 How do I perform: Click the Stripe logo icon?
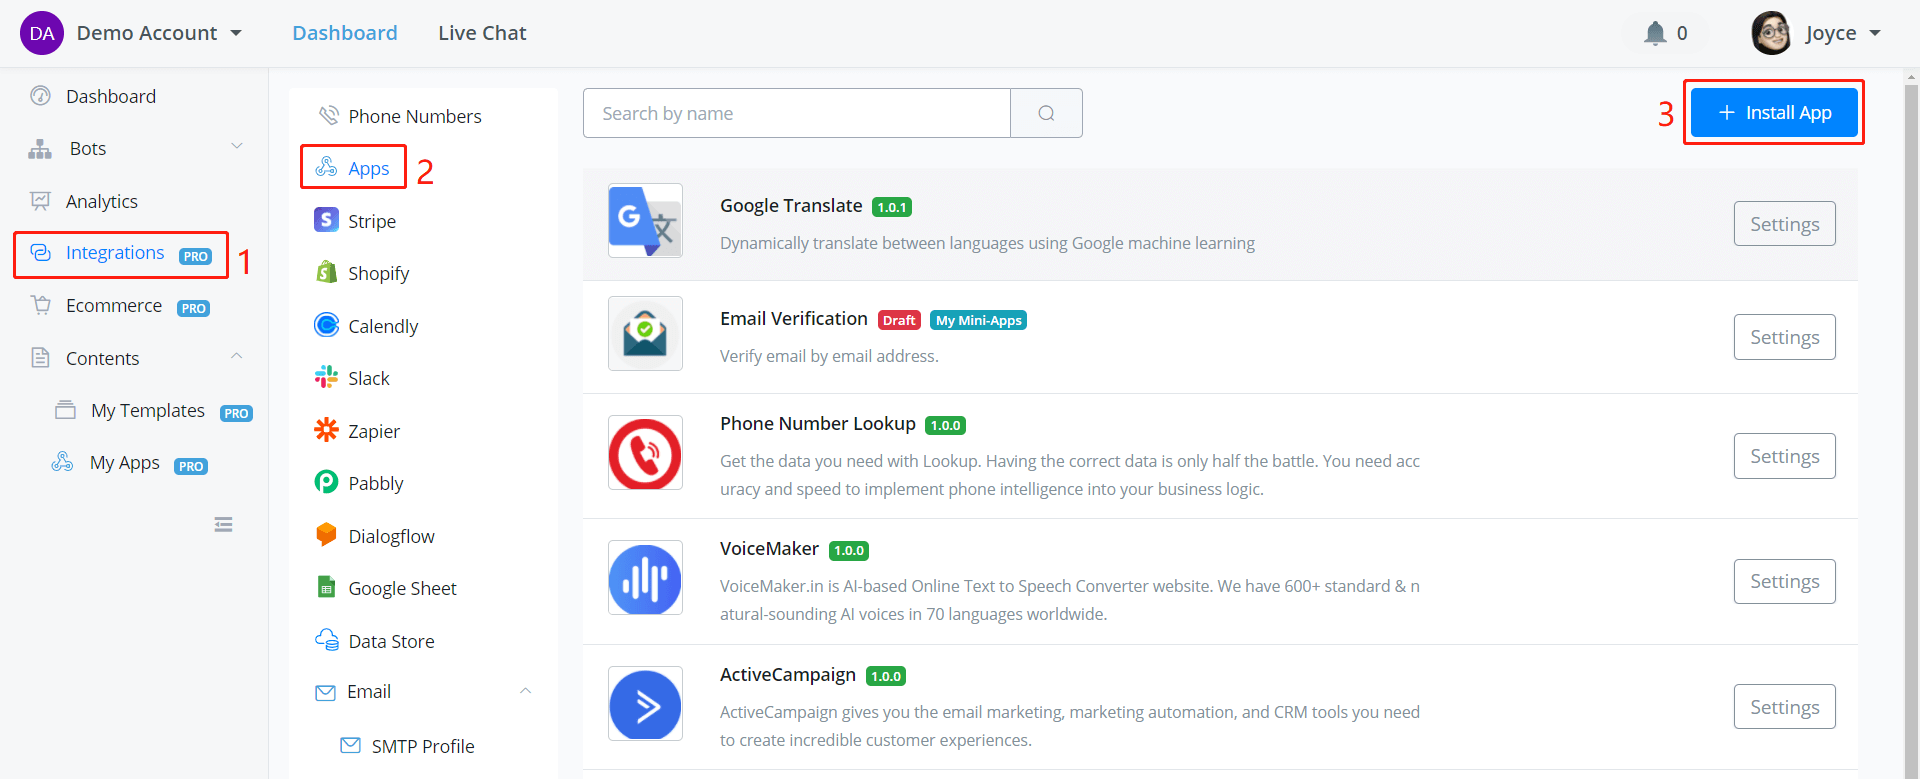[326, 220]
